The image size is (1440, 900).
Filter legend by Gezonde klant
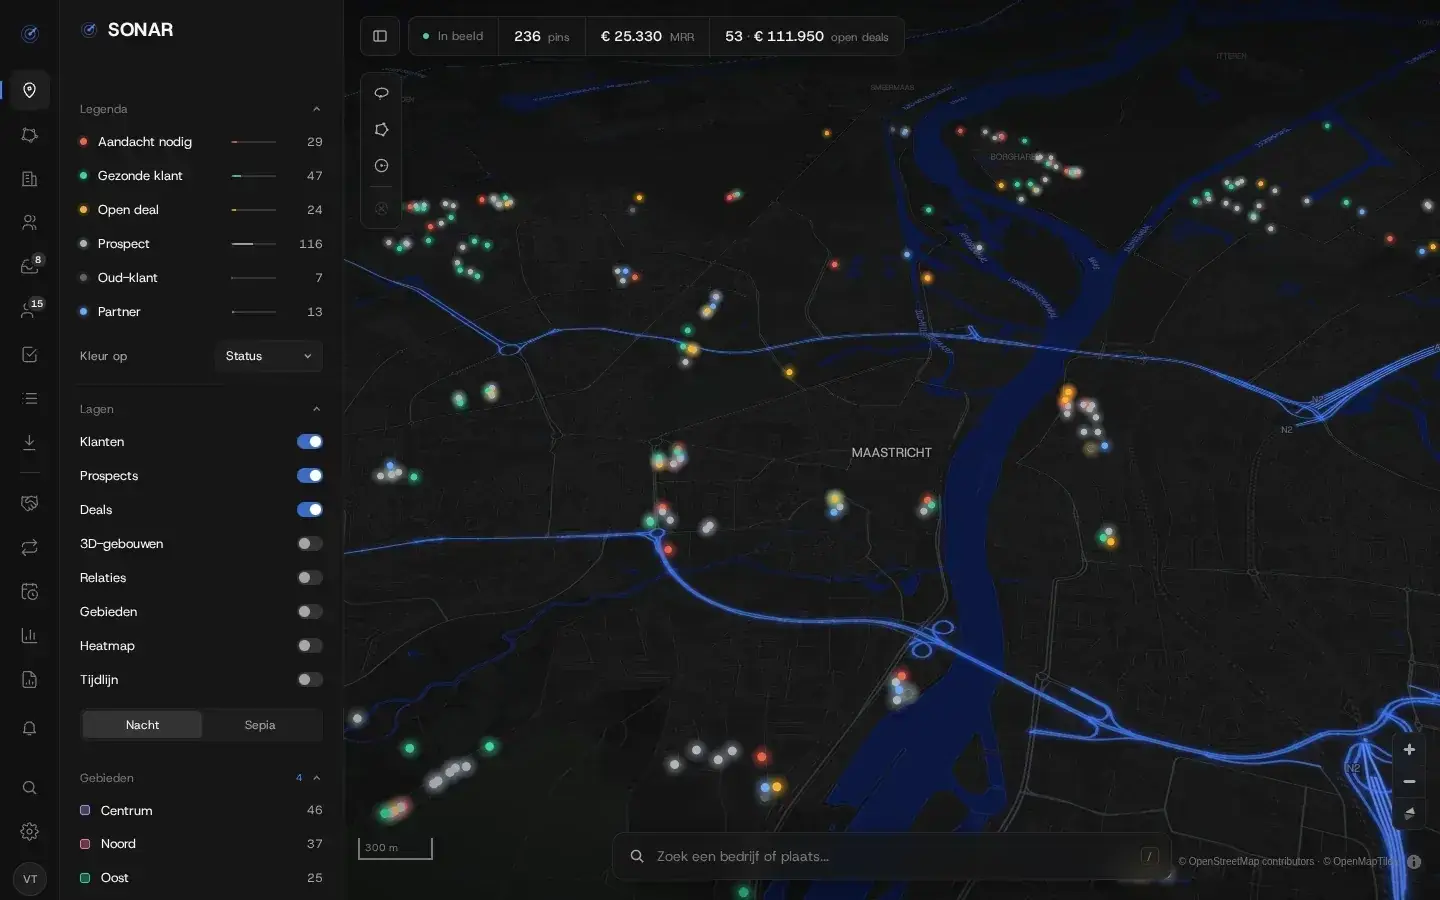[201, 176]
